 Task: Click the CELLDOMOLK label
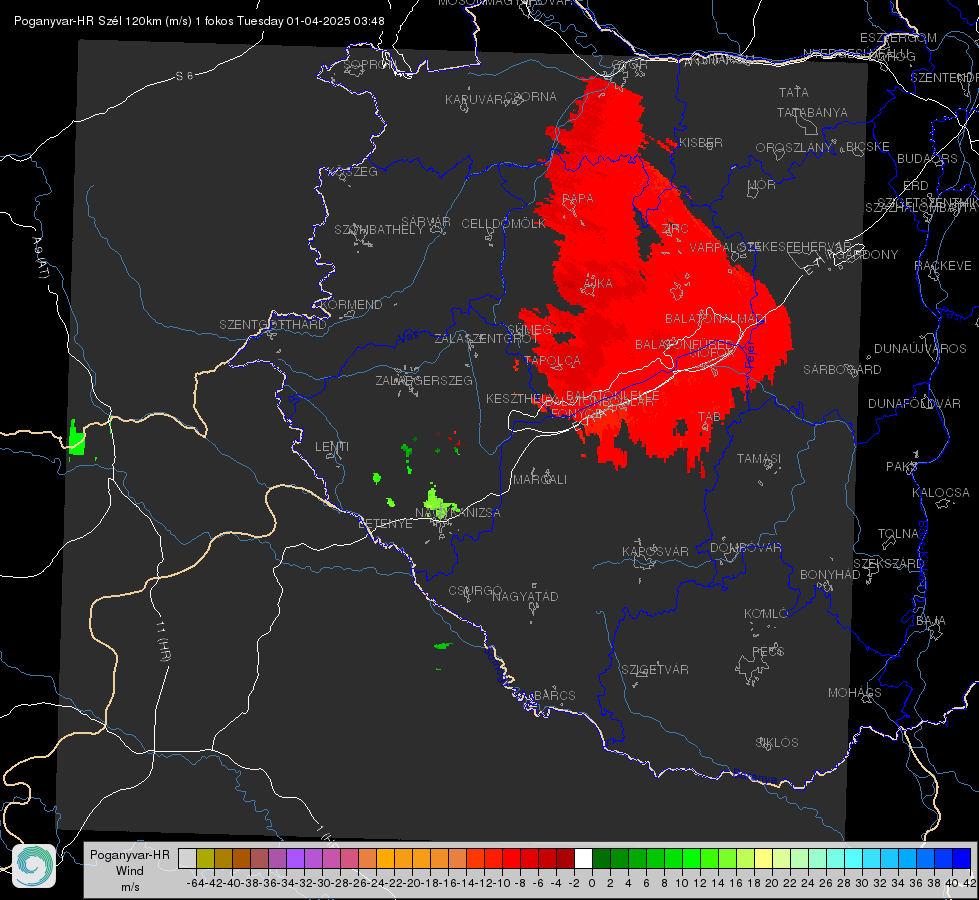(x=503, y=223)
